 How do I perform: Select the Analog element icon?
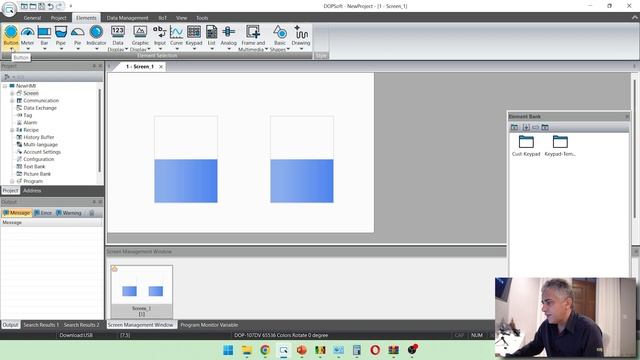(229, 31)
